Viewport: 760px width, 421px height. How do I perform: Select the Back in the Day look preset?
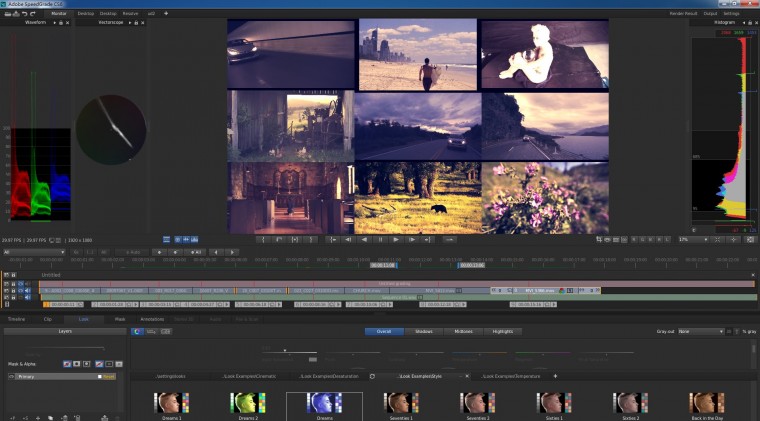click(706, 404)
